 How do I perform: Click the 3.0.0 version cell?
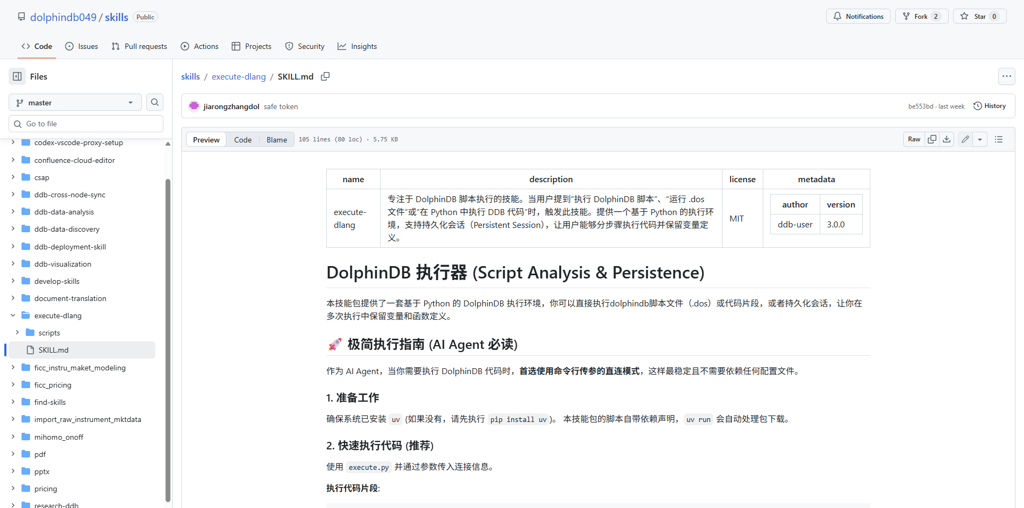840,224
